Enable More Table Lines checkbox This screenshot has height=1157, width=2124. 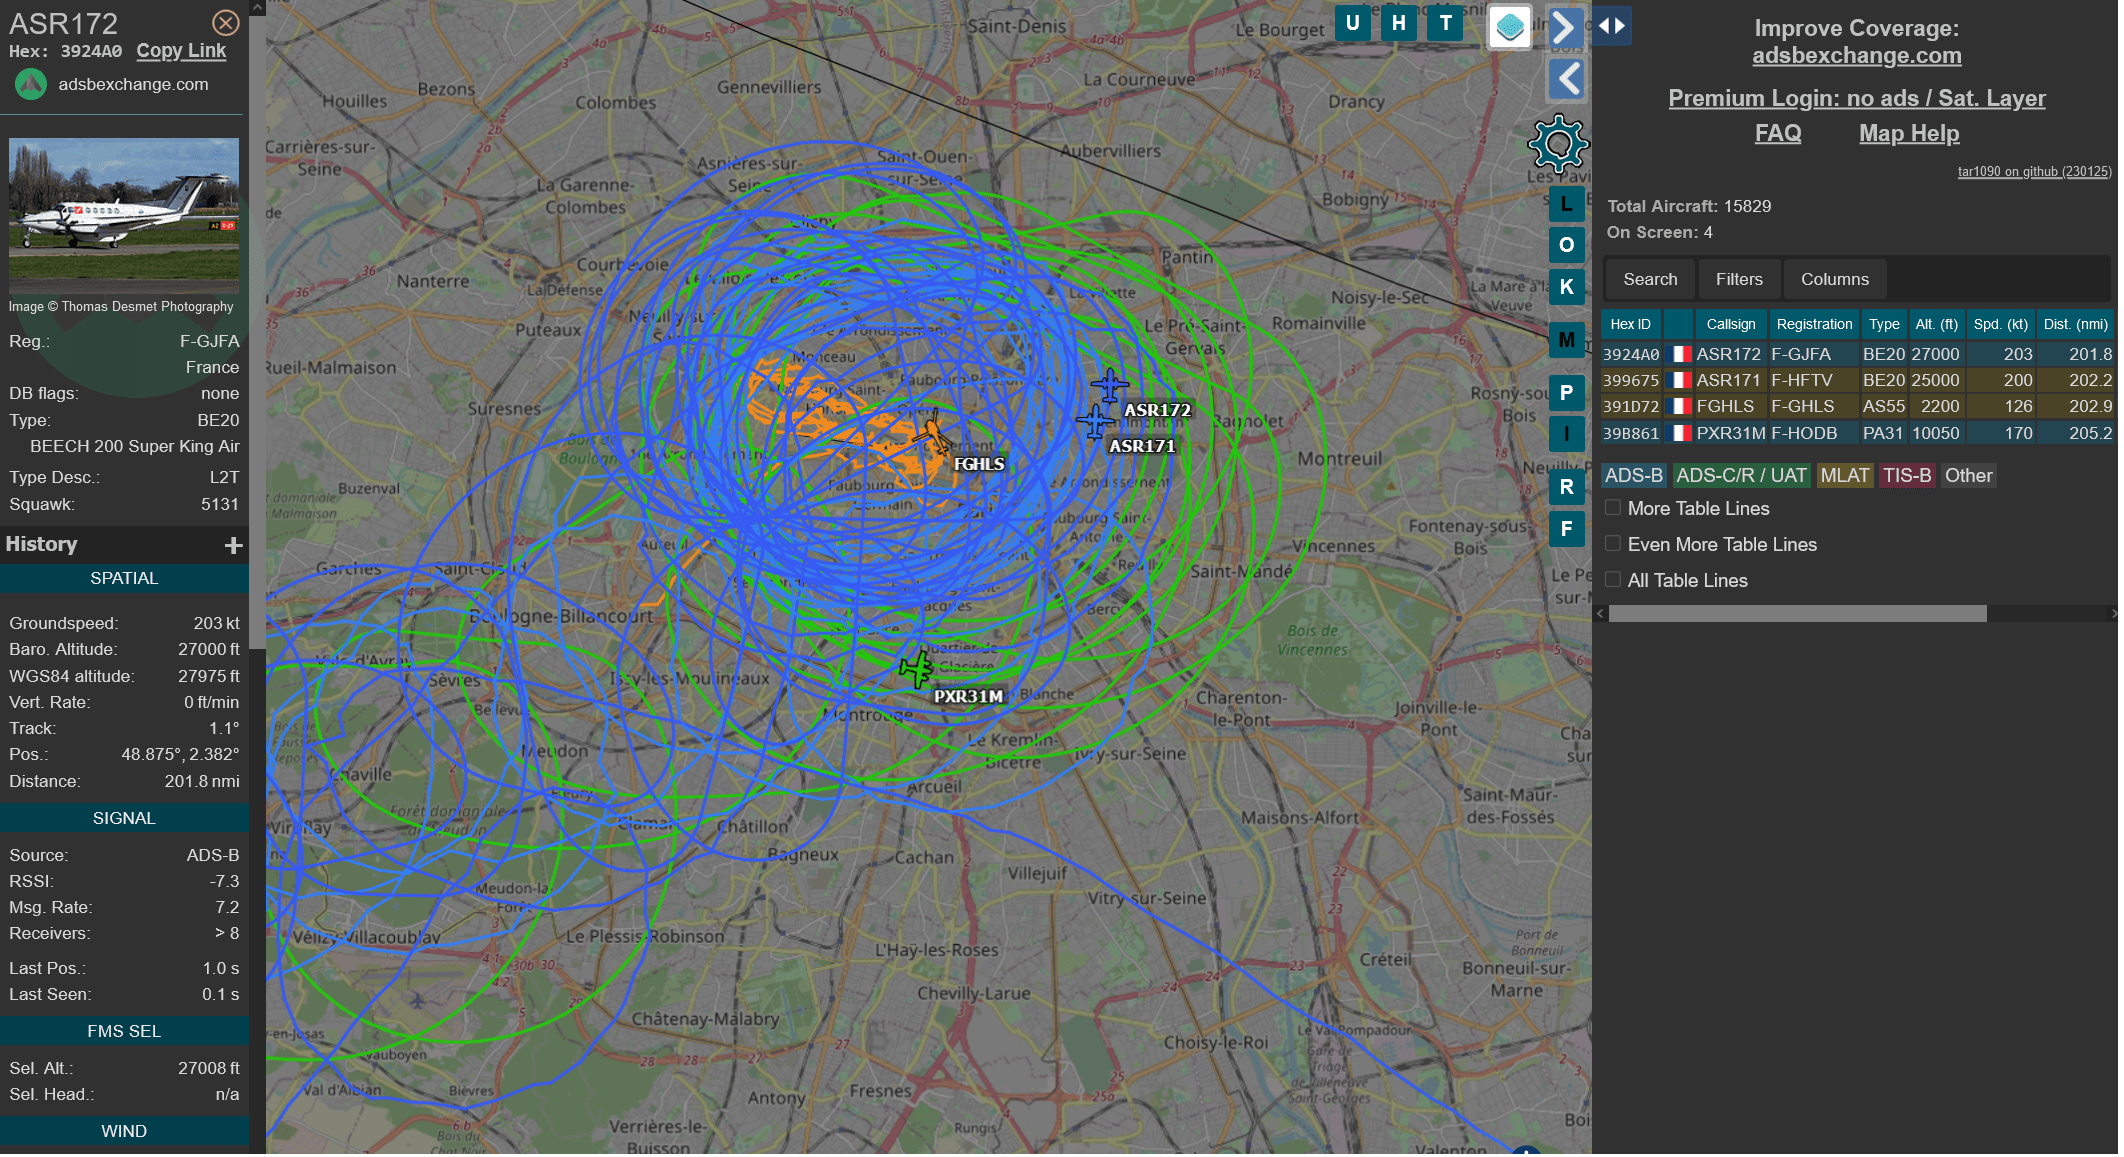[1613, 508]
